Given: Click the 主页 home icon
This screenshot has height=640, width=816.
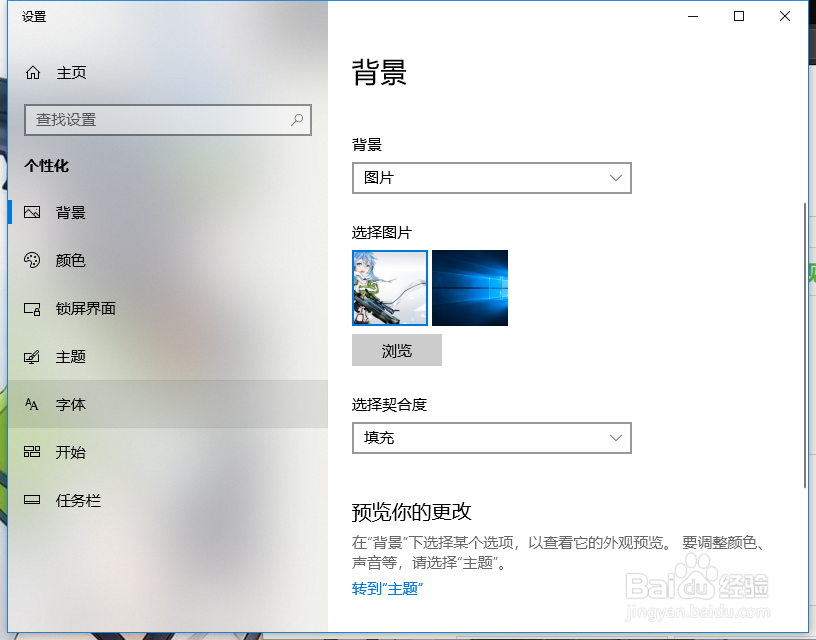Looking at the screenshot, I should coord(34,72).
